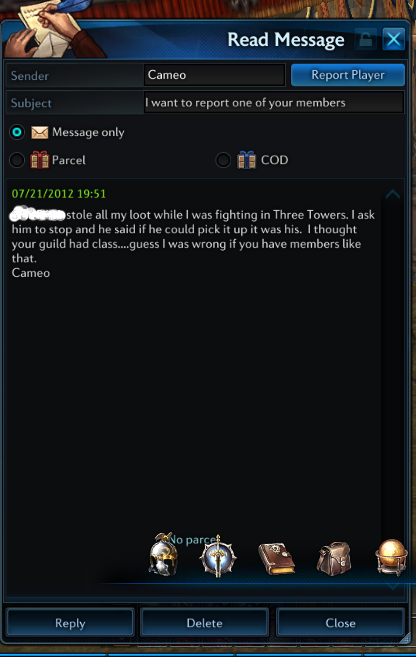Viewport: 416px width, 657px height.
Task: Select the Message only radio button
Action: pos(17,132)
